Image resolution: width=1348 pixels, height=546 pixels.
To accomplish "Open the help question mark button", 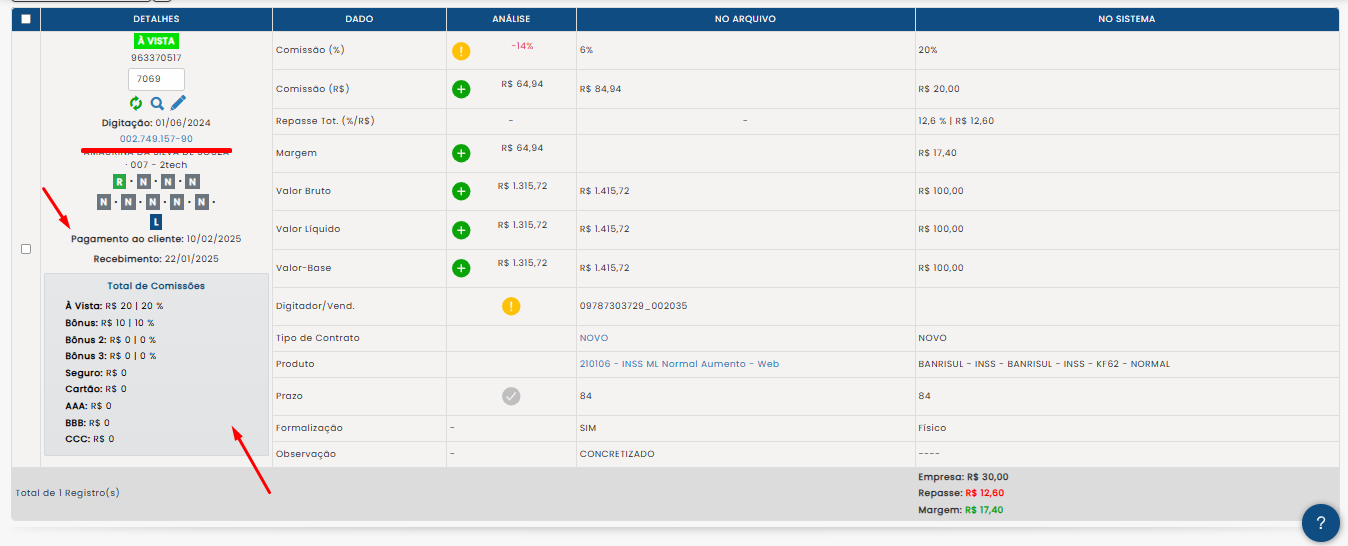I will point(1320,523).
